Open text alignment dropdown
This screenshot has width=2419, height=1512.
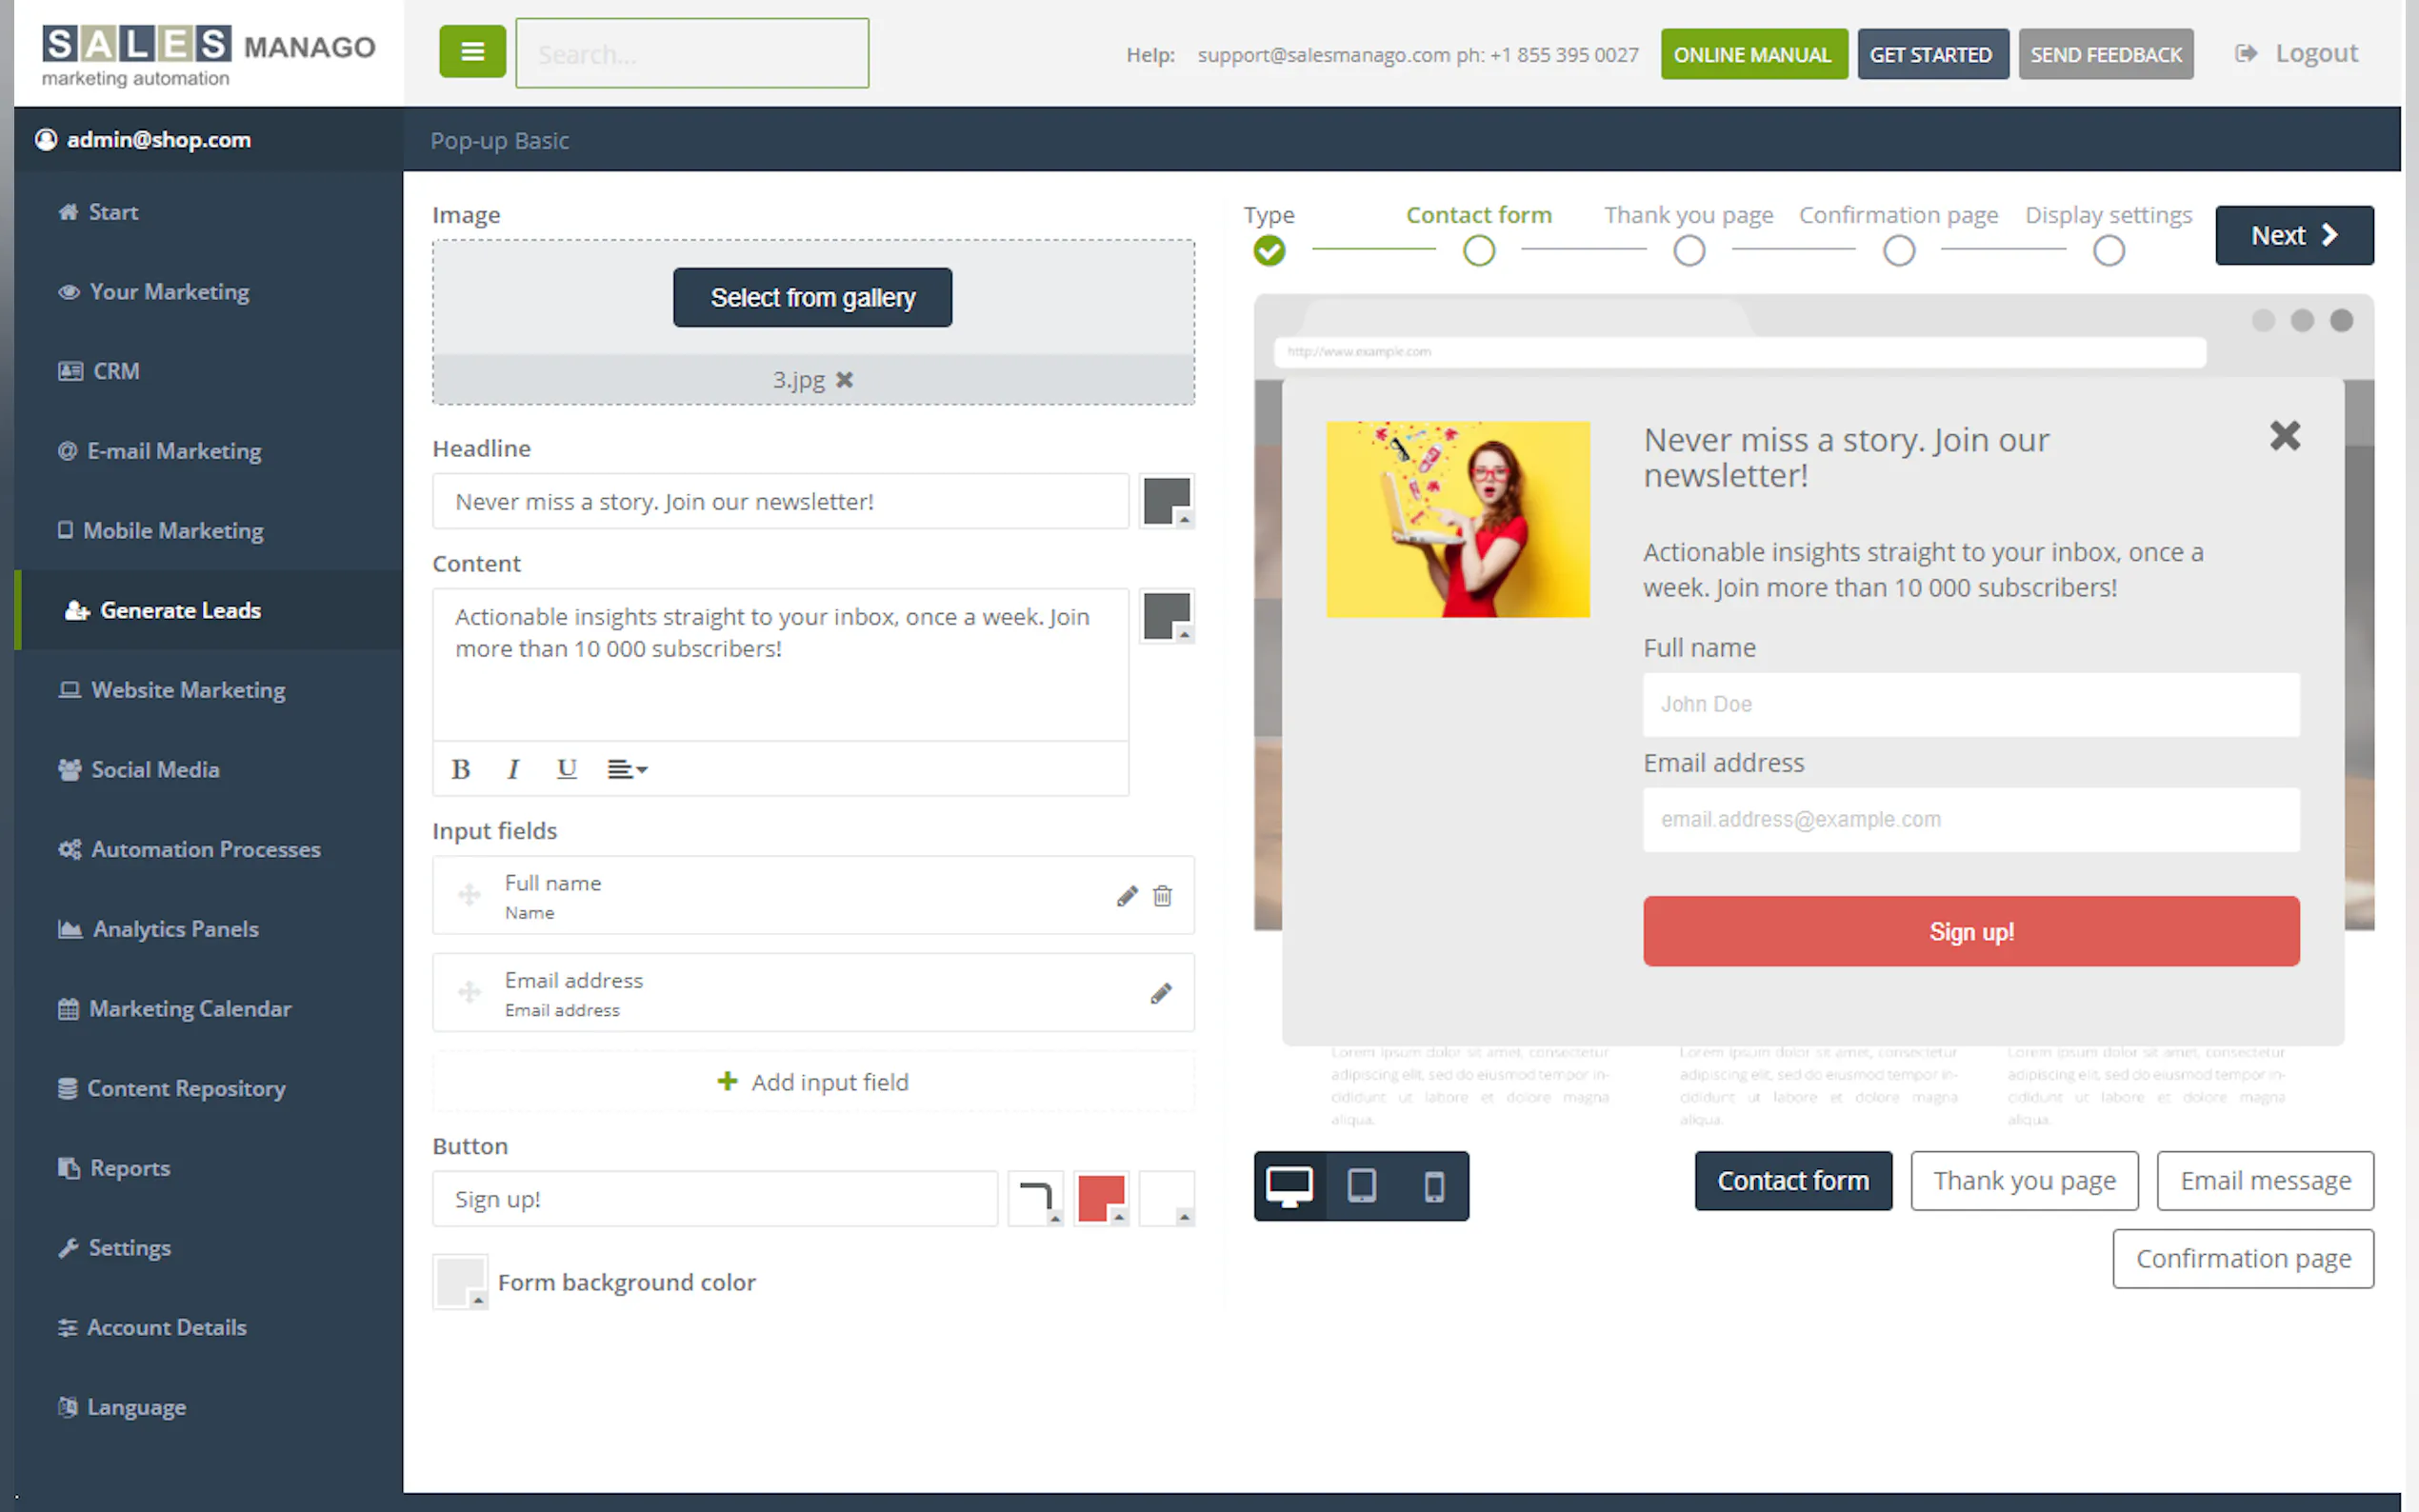point(627,769)
